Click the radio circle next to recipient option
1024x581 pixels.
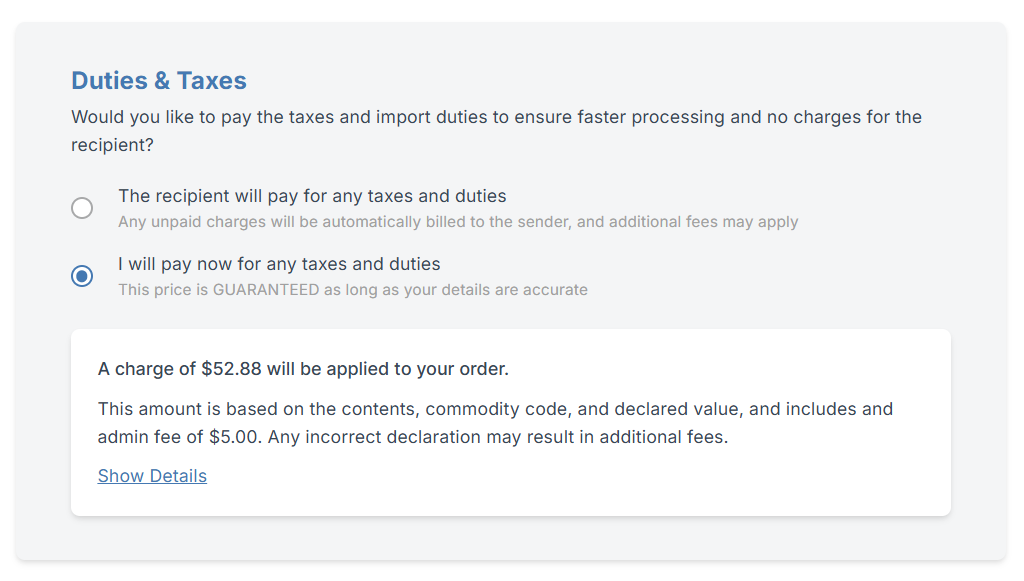point(82,208)
